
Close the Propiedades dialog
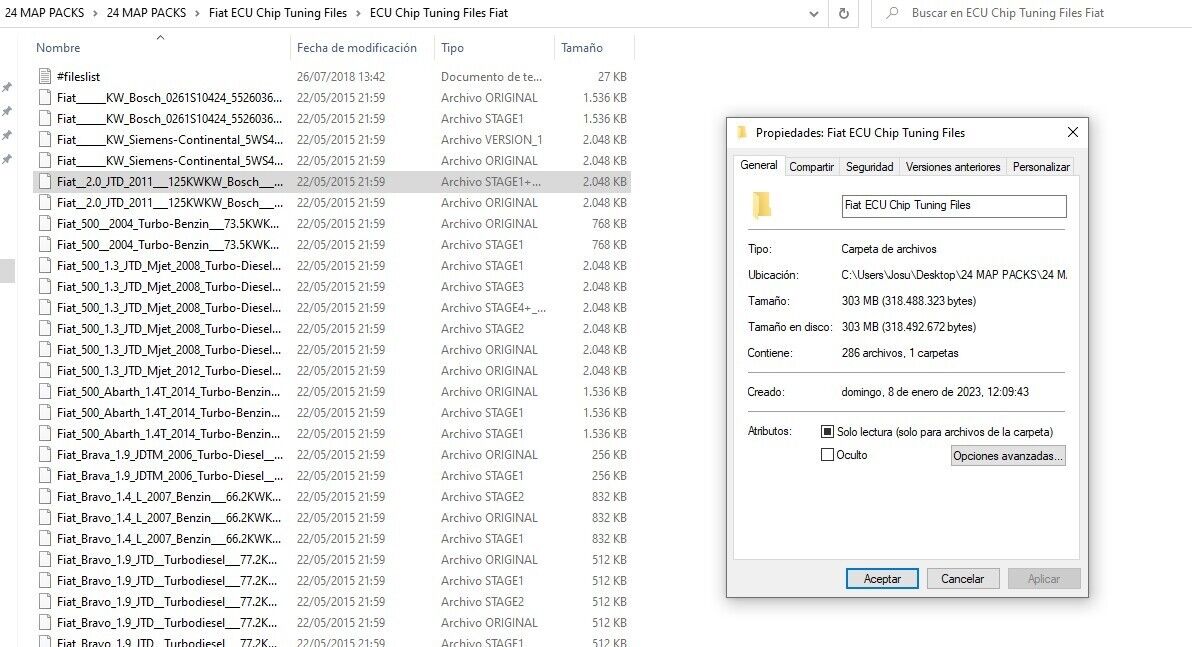pyautogui.click(x=1073, y=132)
